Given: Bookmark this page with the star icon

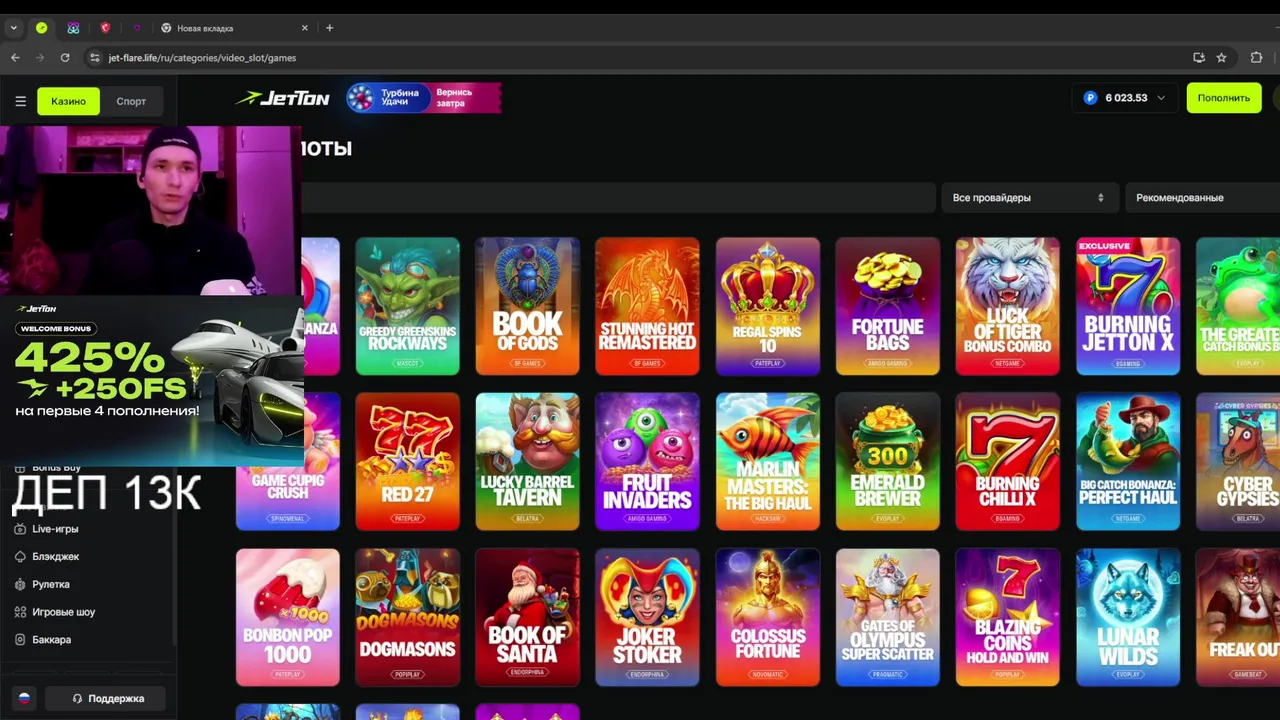Looking at the screenshot, I should [1221, 58].
